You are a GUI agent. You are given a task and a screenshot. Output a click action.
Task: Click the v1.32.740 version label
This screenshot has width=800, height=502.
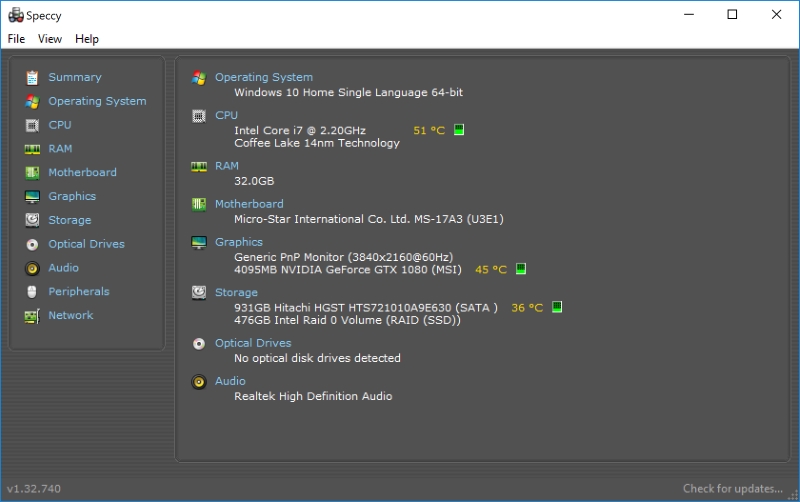click(x=34, y=489)
